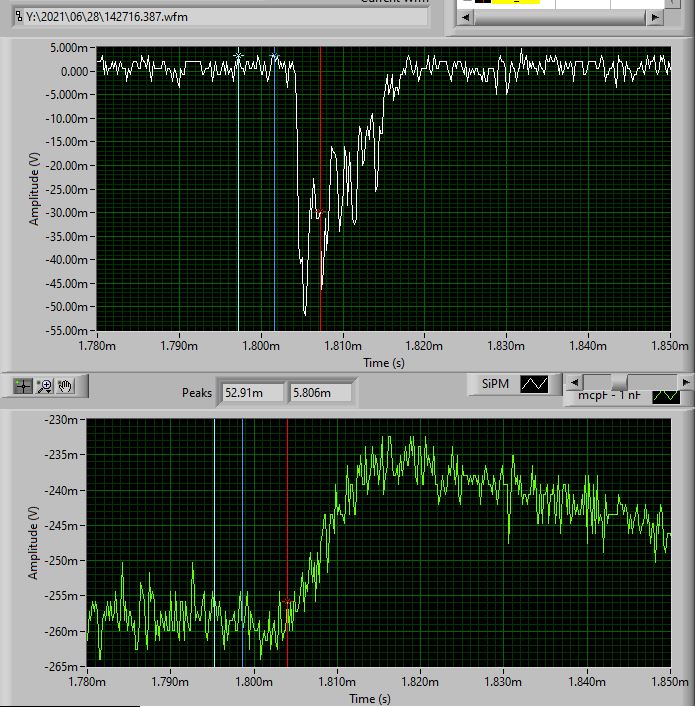Select the cursor movement crosshair tool
Viewport: 695px width, 707px height.
click(23, 385)
